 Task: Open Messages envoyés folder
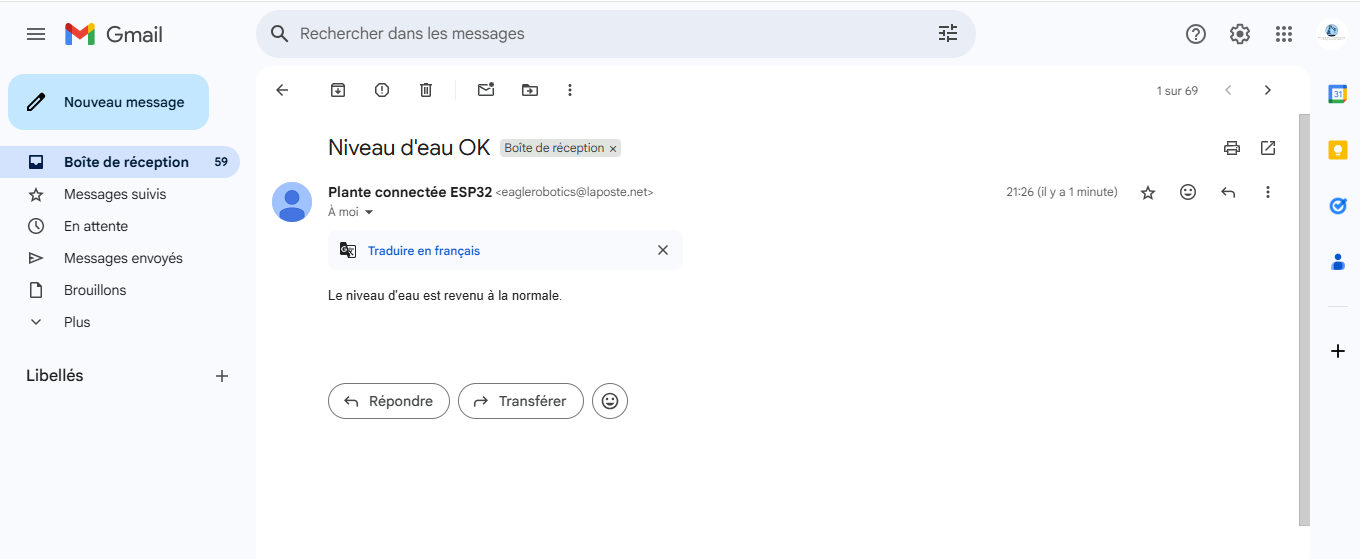(123, 258)
